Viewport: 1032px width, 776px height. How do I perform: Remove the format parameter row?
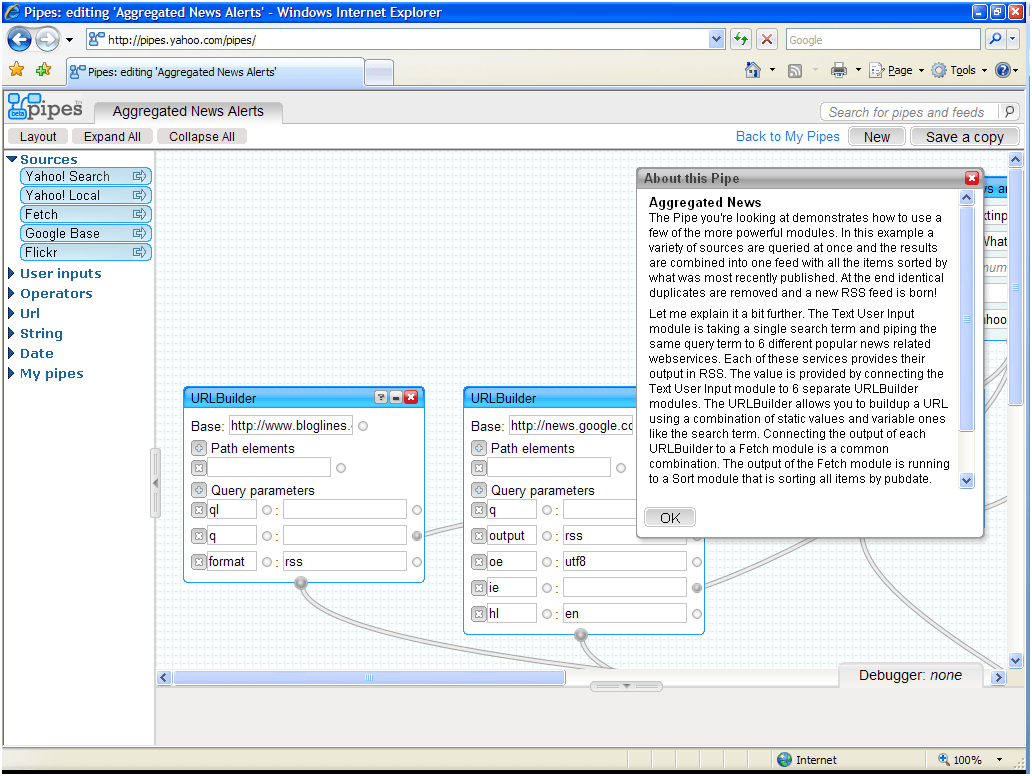[199, 562]
